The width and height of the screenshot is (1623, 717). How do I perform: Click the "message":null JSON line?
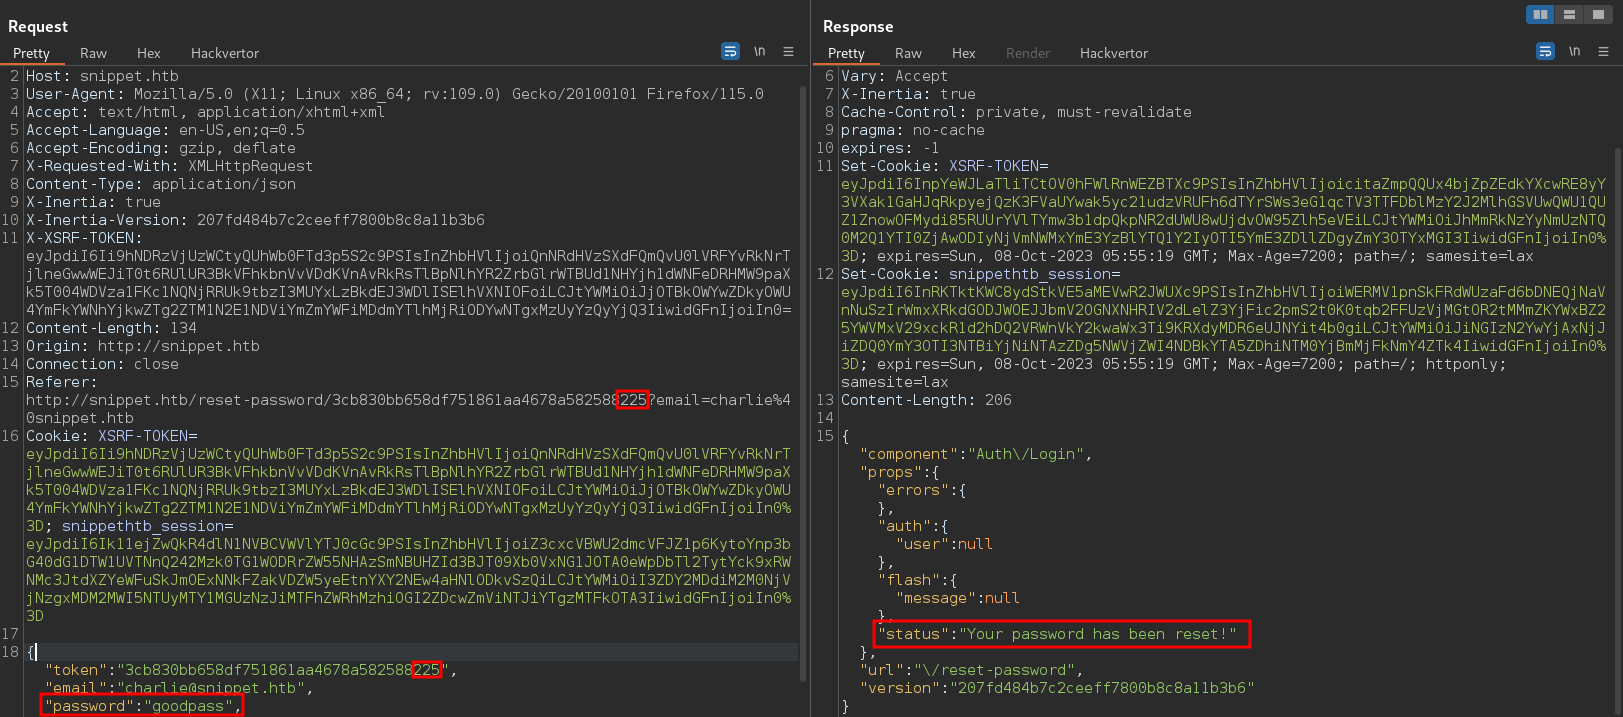[x=958, y=598]
